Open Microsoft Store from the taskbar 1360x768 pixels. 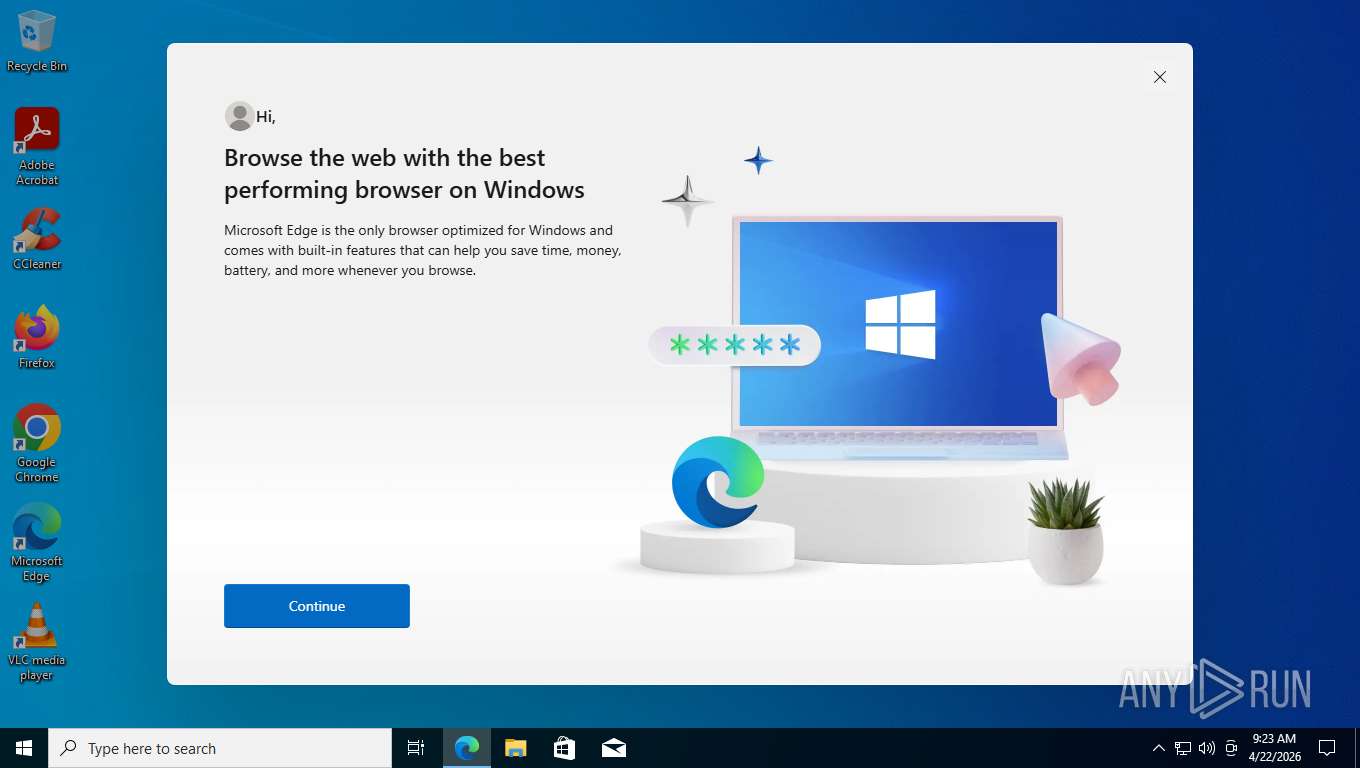[565, 748]
